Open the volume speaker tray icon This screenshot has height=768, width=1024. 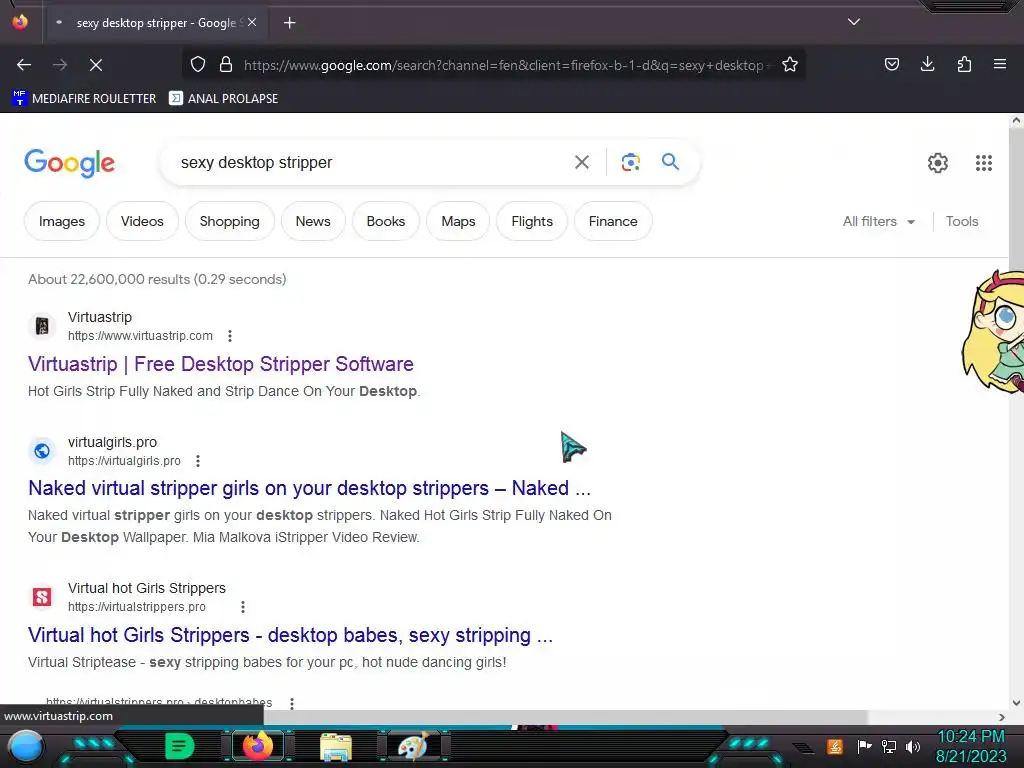[x=912, y=746]
